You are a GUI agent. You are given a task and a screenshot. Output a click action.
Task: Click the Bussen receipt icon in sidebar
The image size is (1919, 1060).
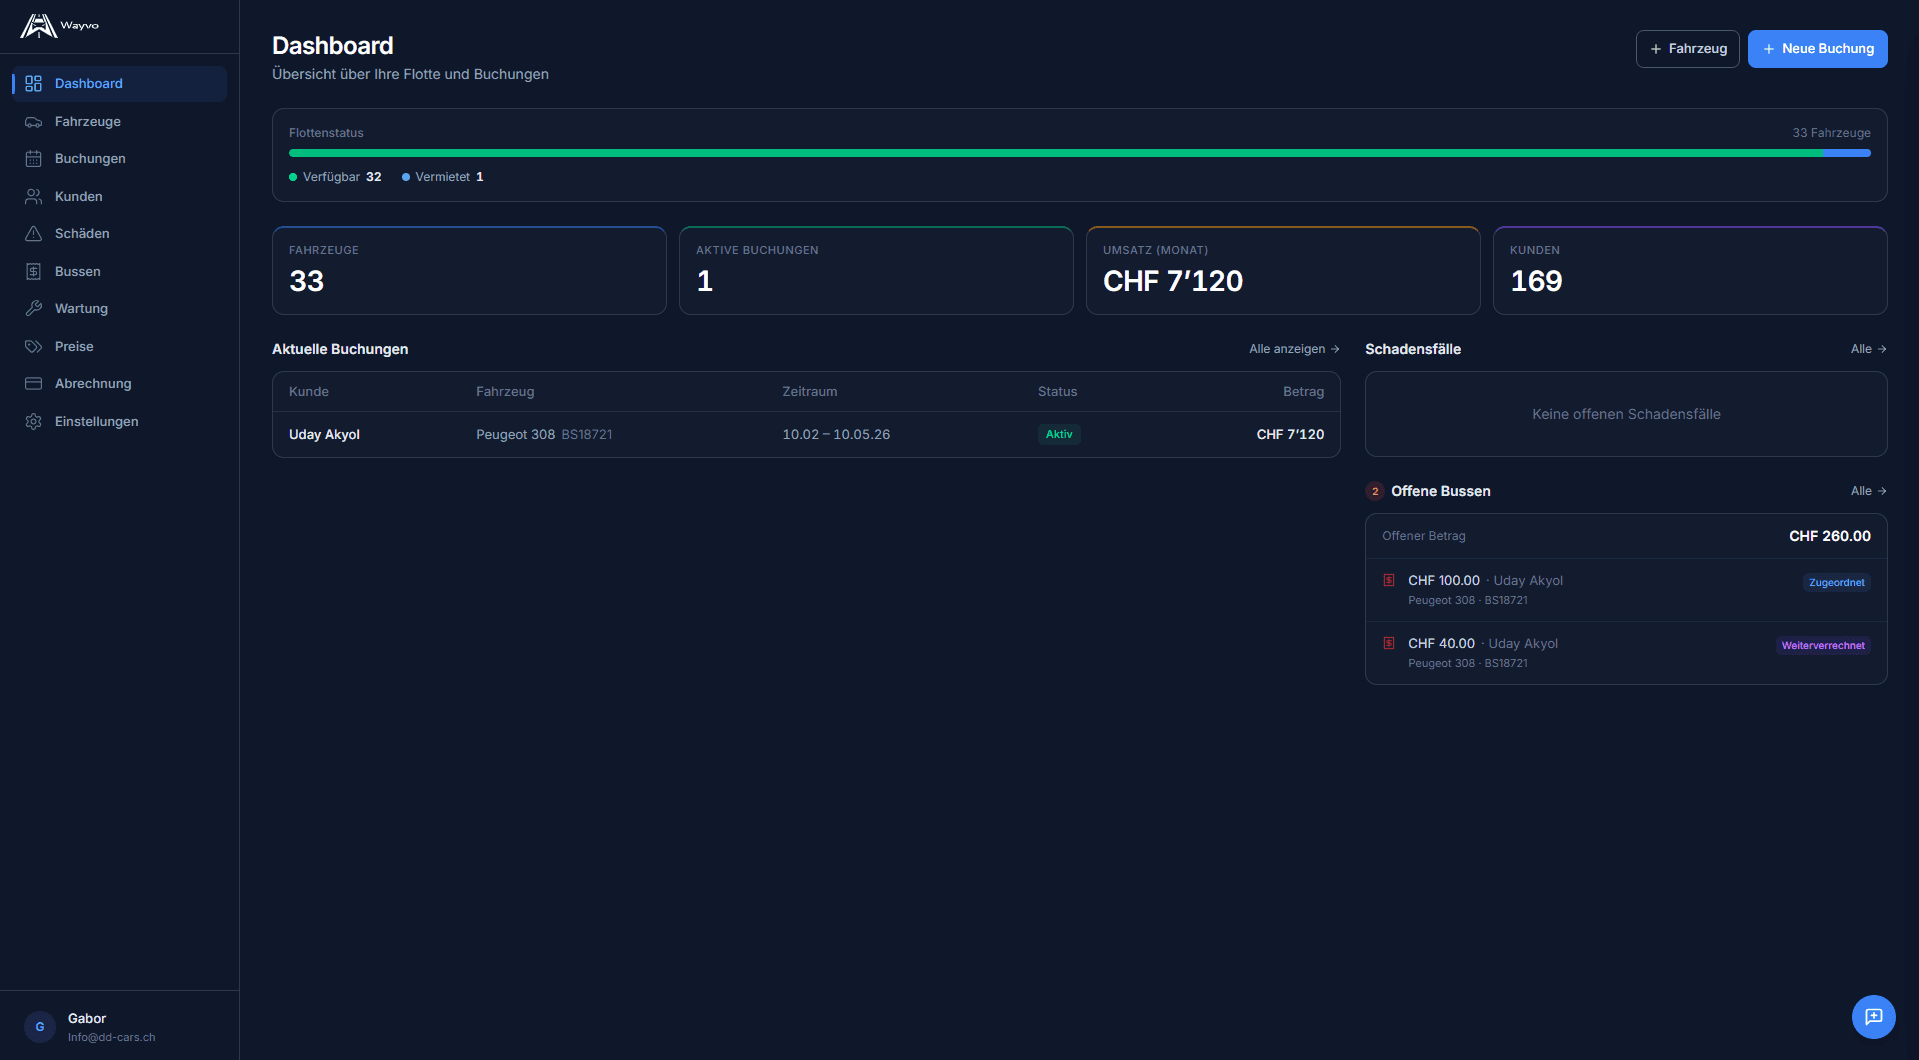click(33, 272)
